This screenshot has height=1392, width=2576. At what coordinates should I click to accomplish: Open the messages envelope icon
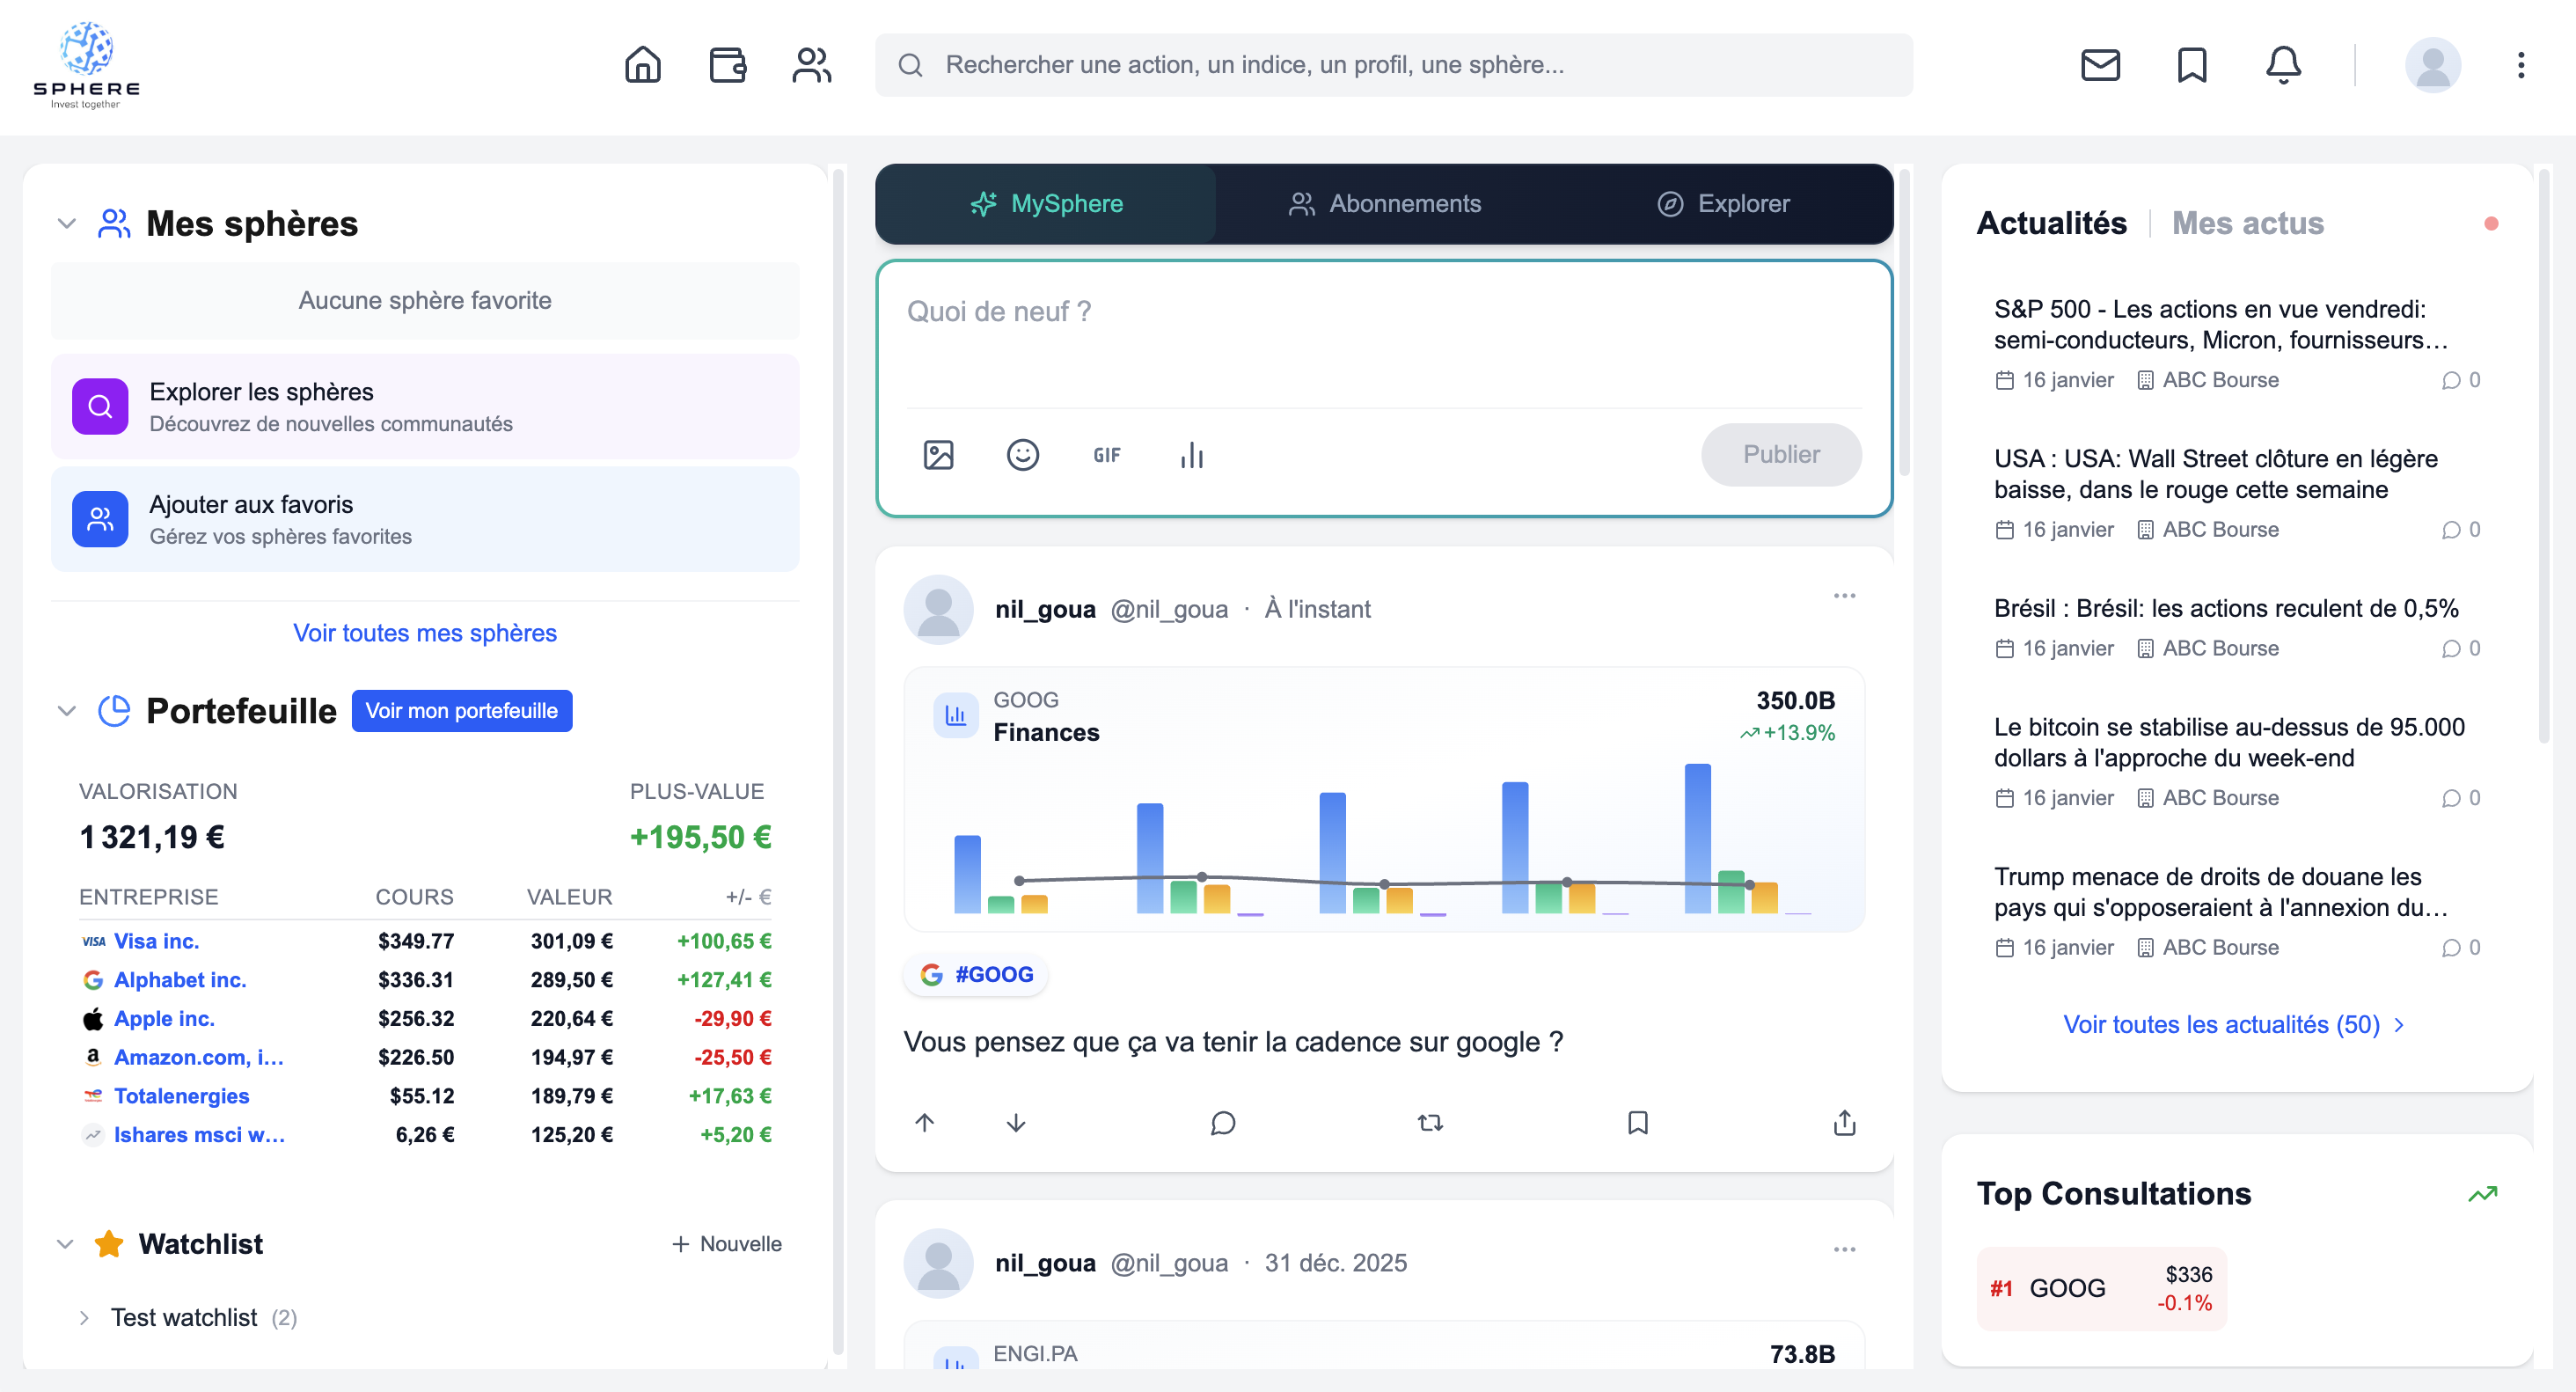[x=2099, y=65]
